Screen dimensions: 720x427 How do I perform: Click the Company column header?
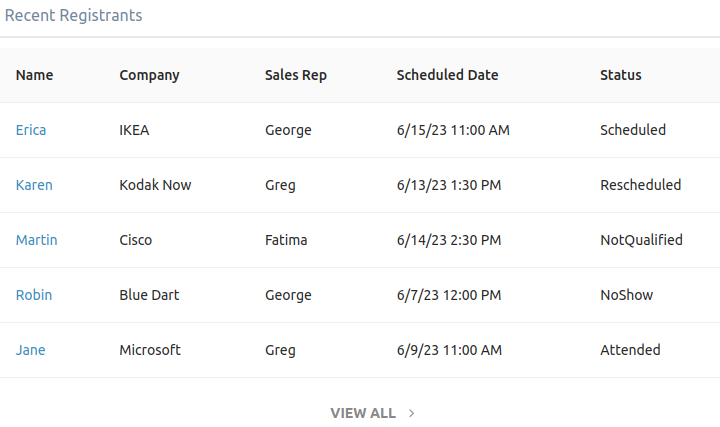pyautogui.click(x=149, y=75)
